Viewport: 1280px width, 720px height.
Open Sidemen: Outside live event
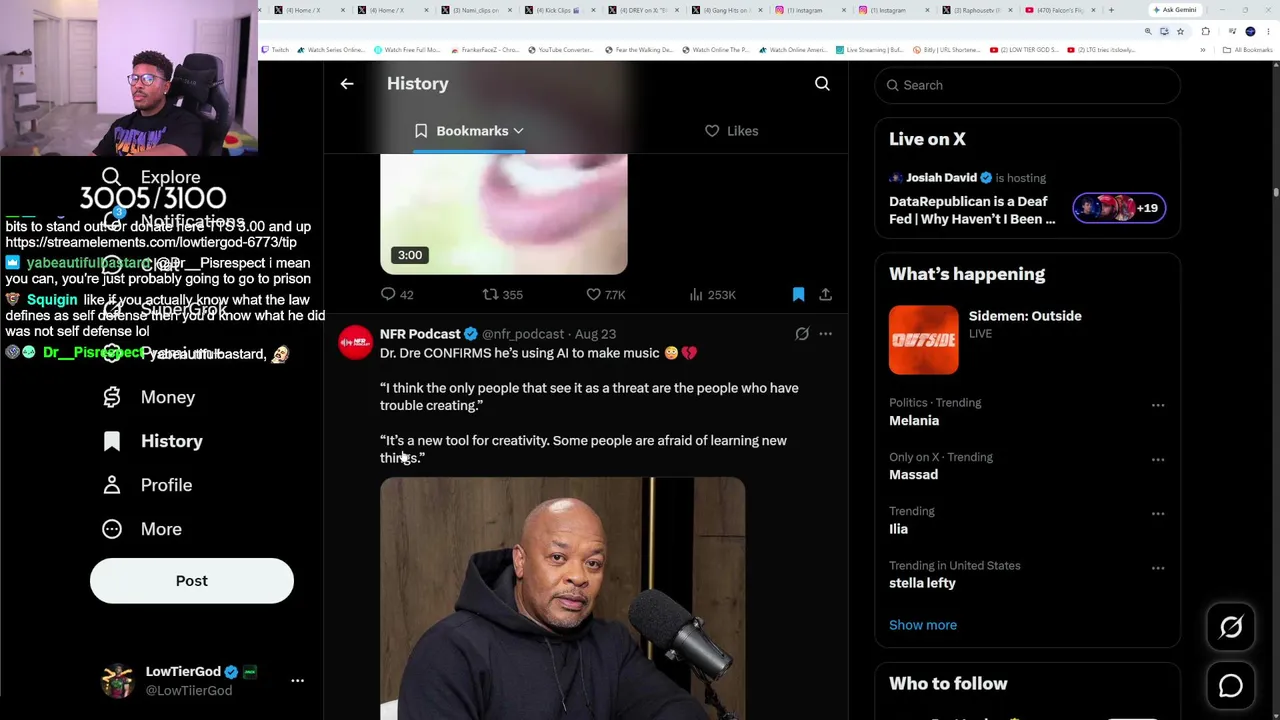tap(1025, 316)
